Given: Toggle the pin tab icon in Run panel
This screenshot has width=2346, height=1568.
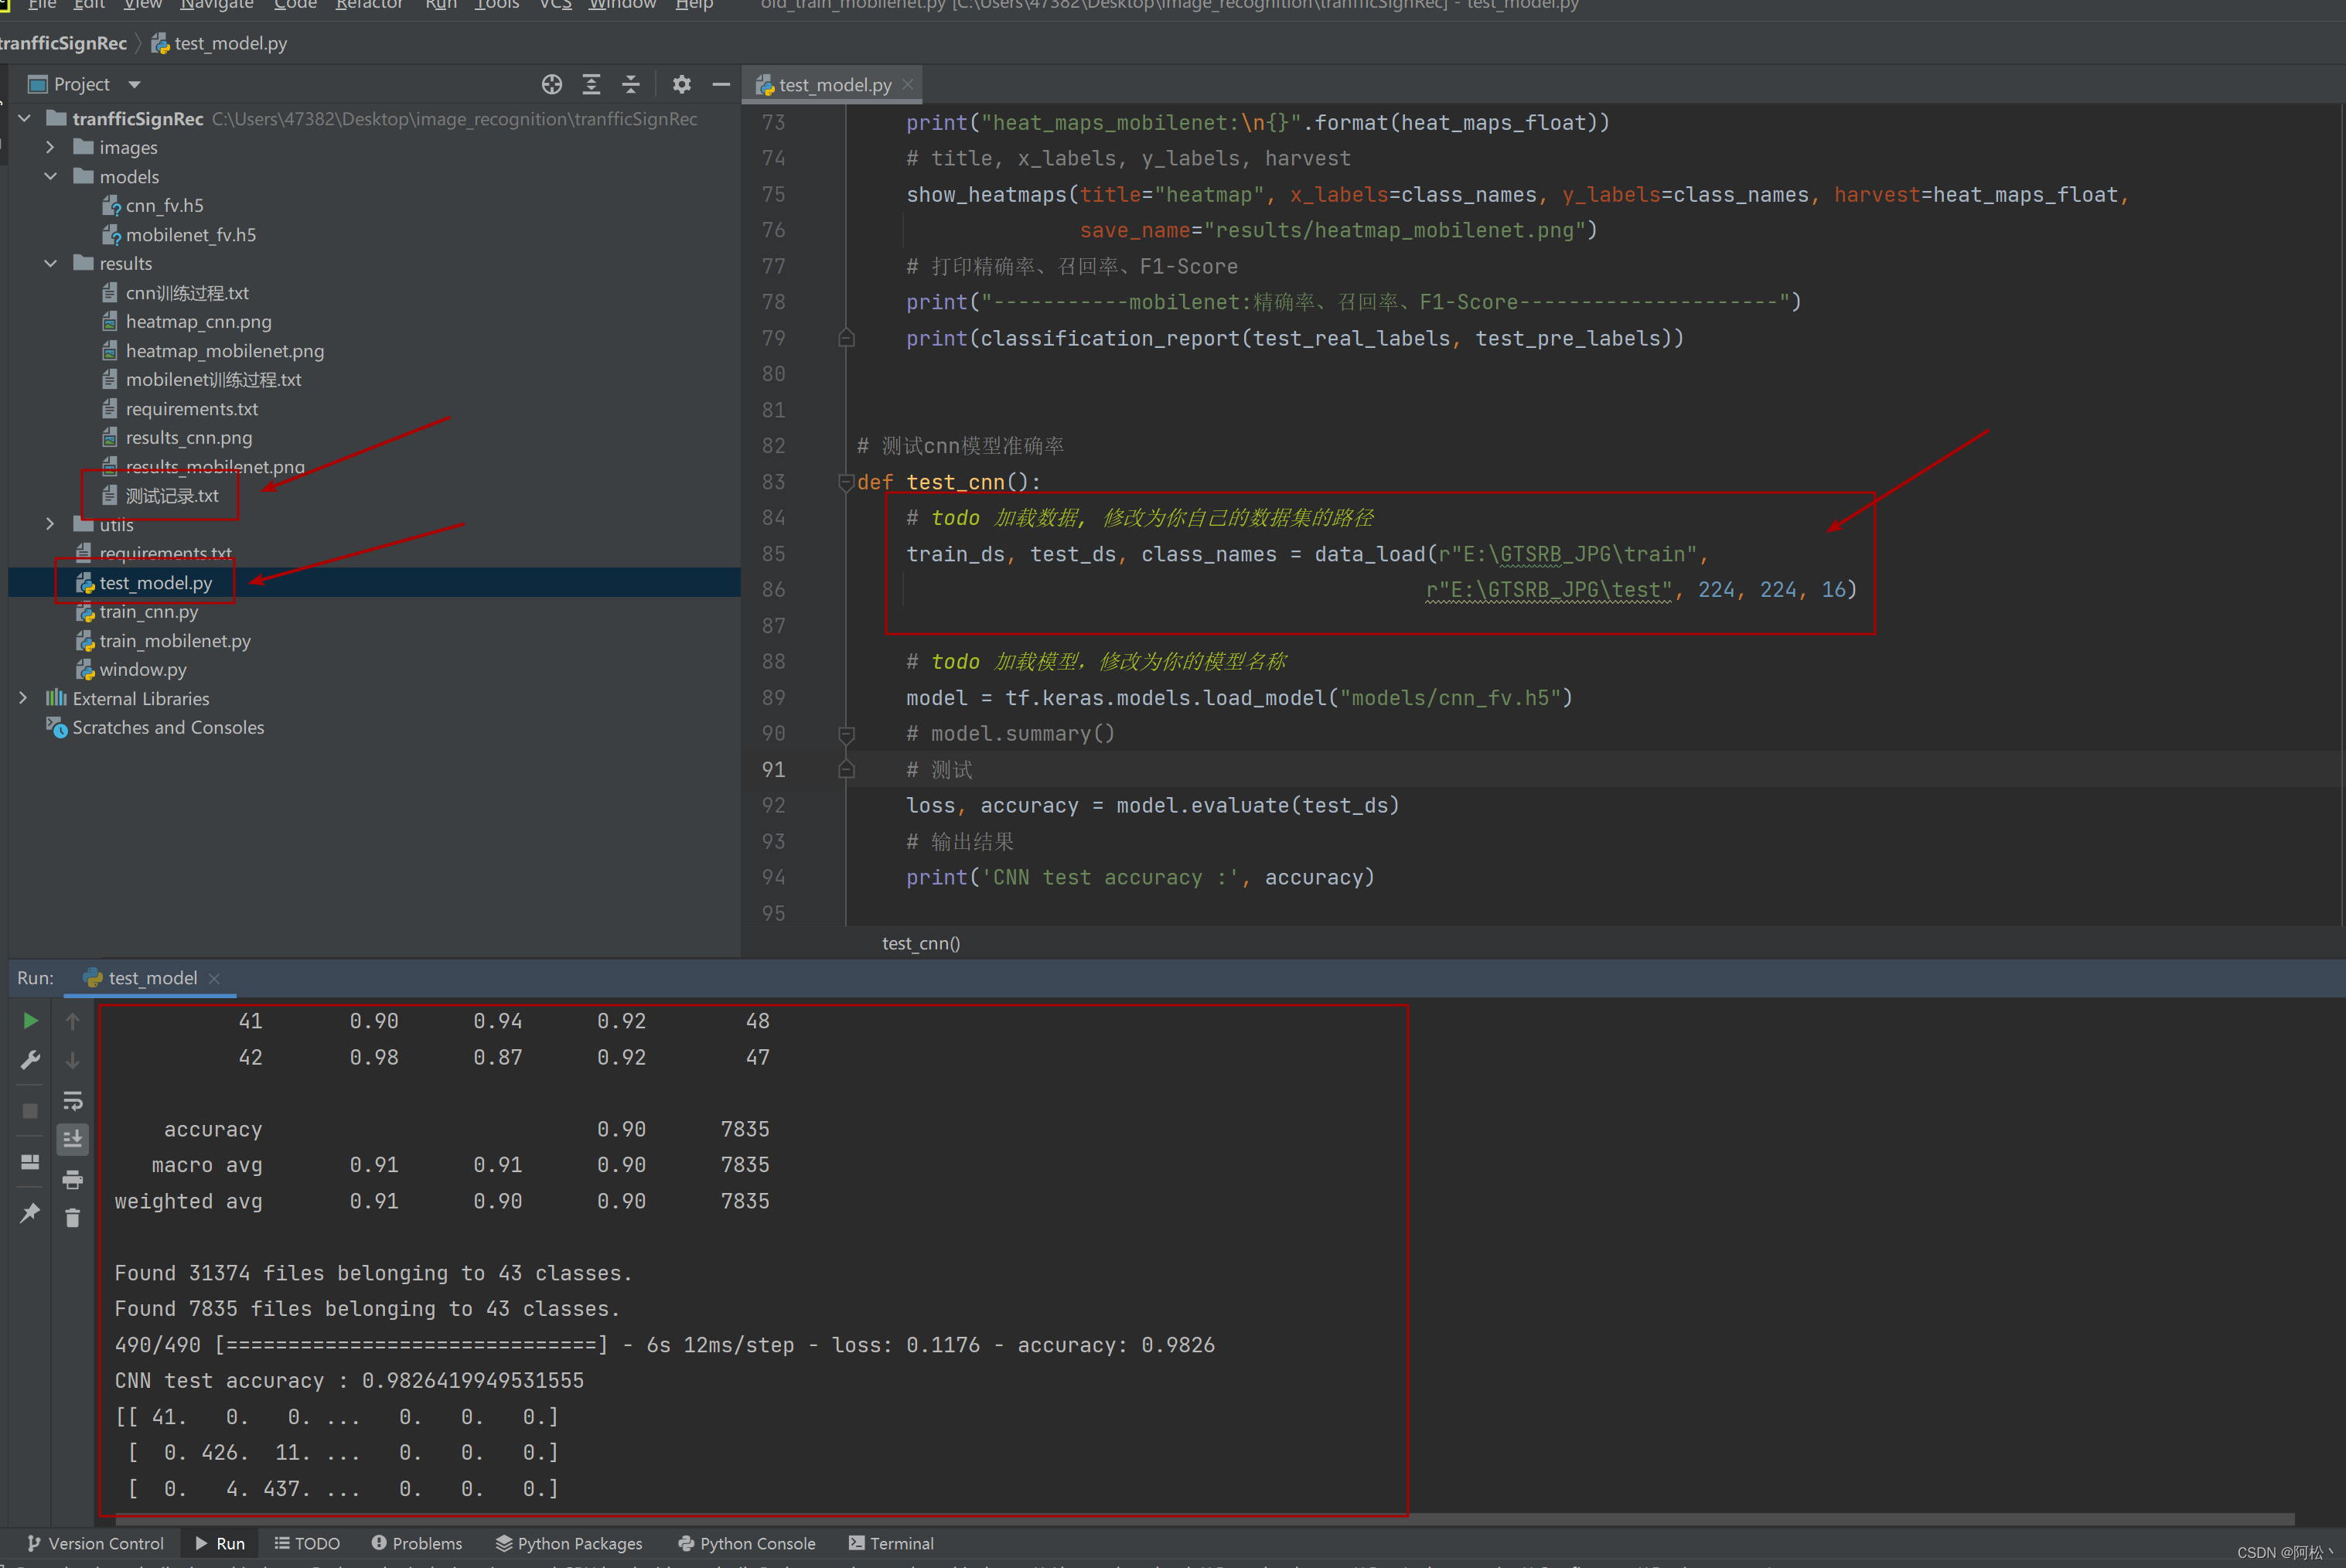Looking at the screenshot, I should pos(30,1213).
